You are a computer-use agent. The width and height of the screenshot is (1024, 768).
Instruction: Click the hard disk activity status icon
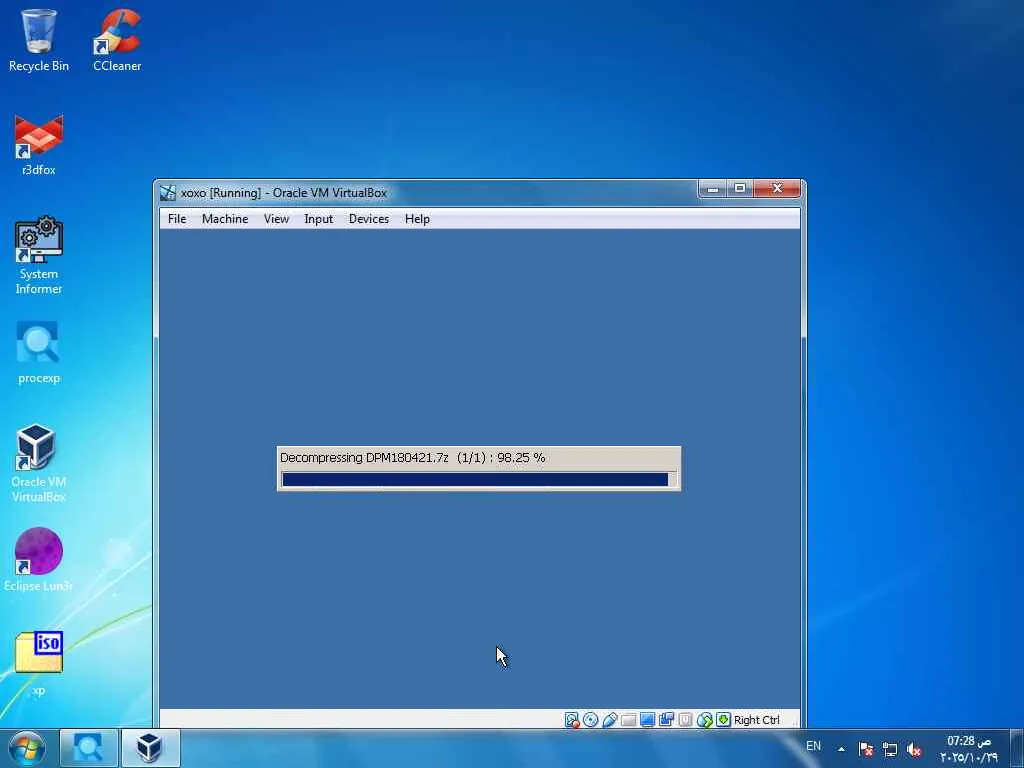point(571,720)
